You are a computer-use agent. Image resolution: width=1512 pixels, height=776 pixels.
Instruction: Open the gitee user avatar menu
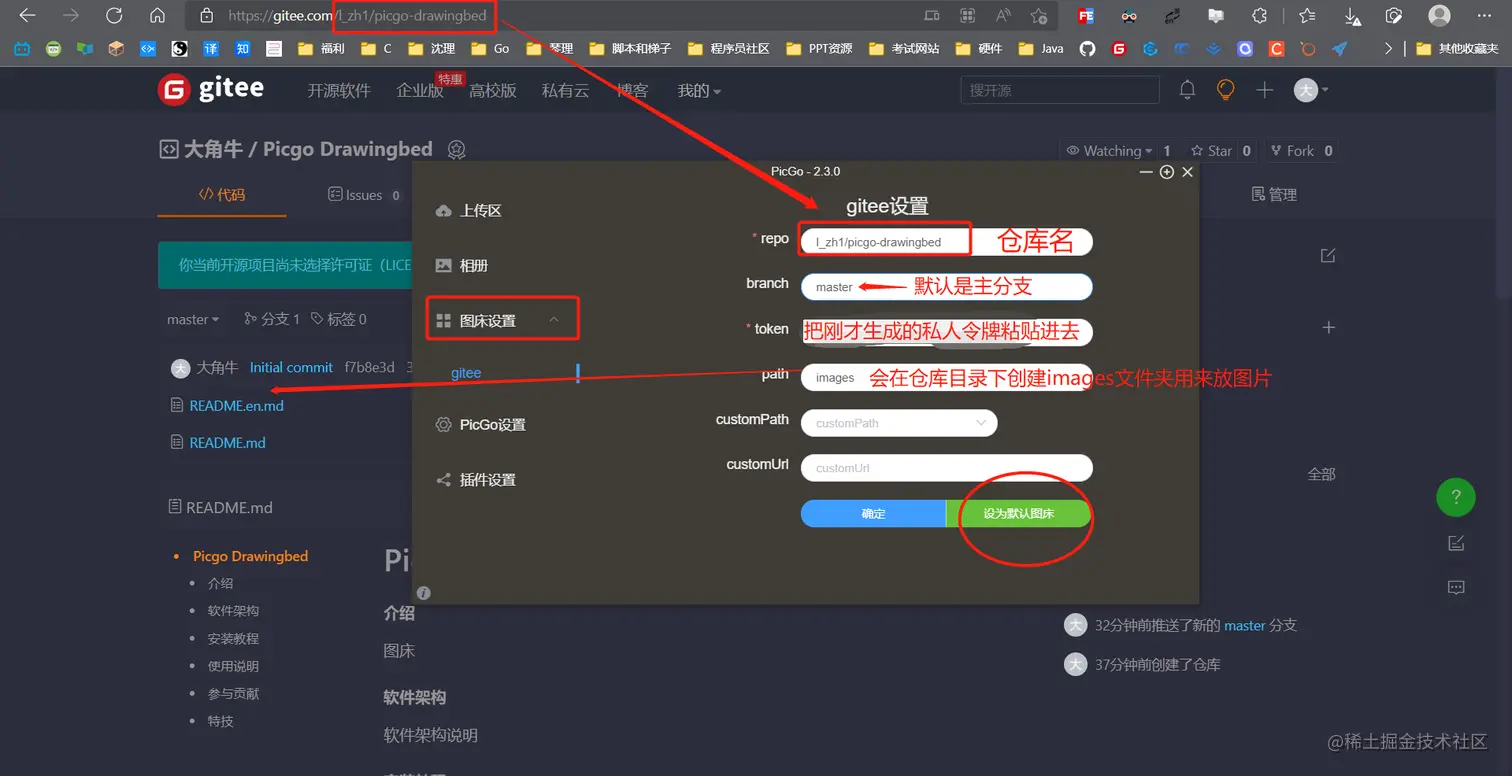click(1310, 90)
